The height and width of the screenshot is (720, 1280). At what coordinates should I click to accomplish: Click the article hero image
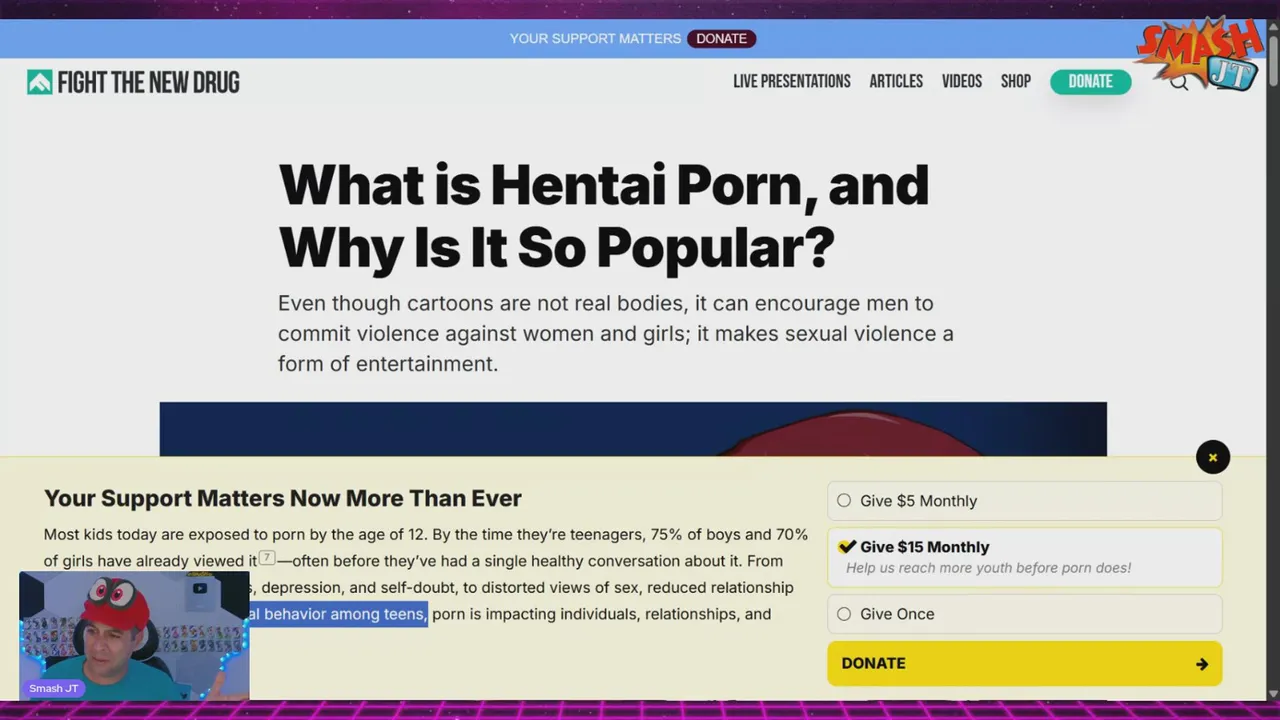pyautogui.click(x=633, y=429)
